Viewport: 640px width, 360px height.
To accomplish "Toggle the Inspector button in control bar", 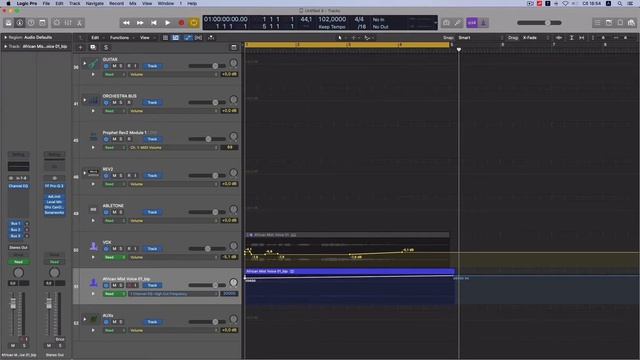I will pyautogui.click(x=20, y=23).
